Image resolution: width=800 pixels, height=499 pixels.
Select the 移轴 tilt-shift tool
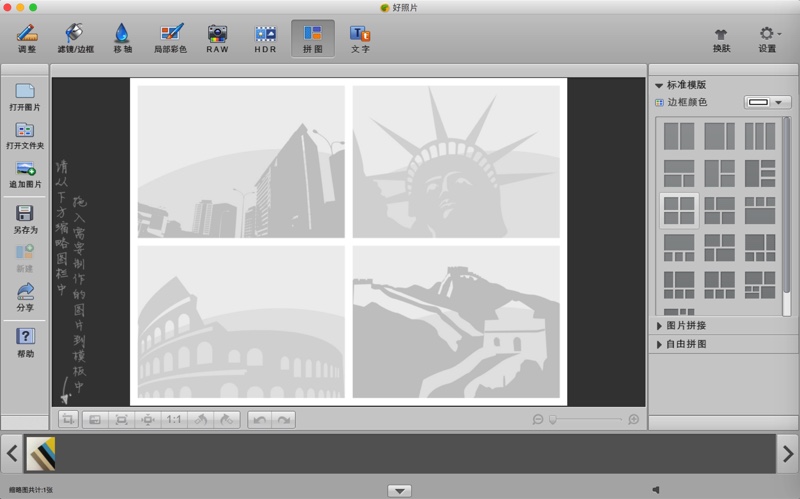pyautogui.click(x=122, y=39)
